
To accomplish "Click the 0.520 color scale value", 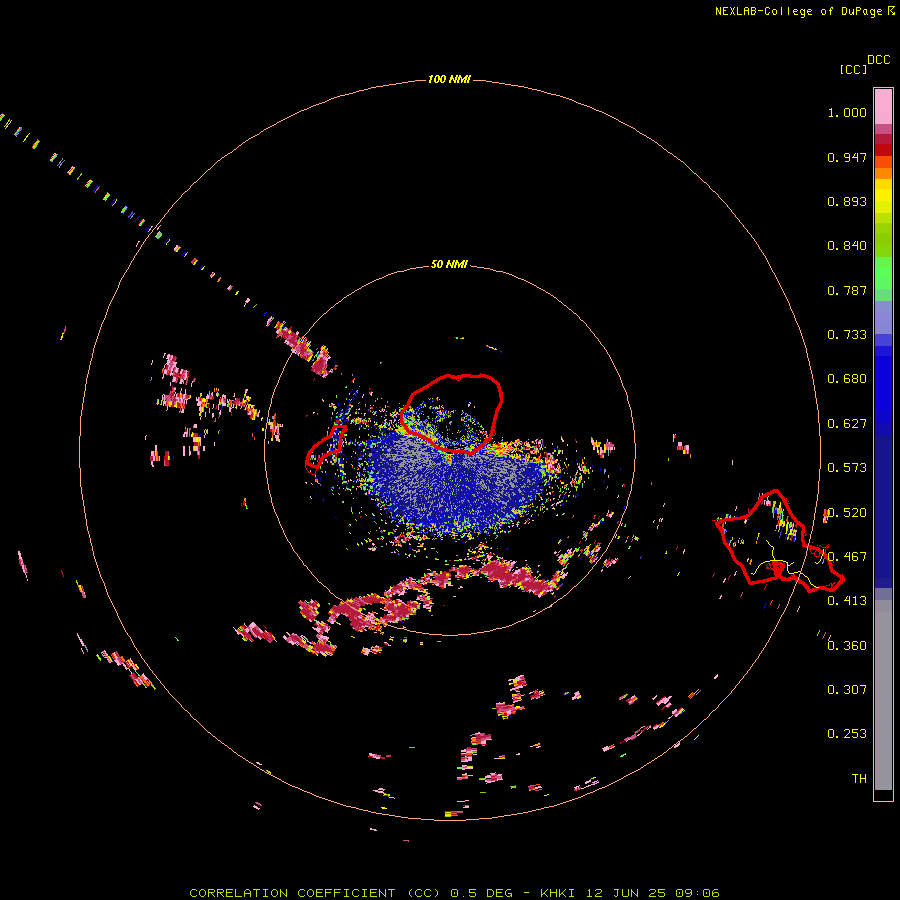I will (847, 513).
